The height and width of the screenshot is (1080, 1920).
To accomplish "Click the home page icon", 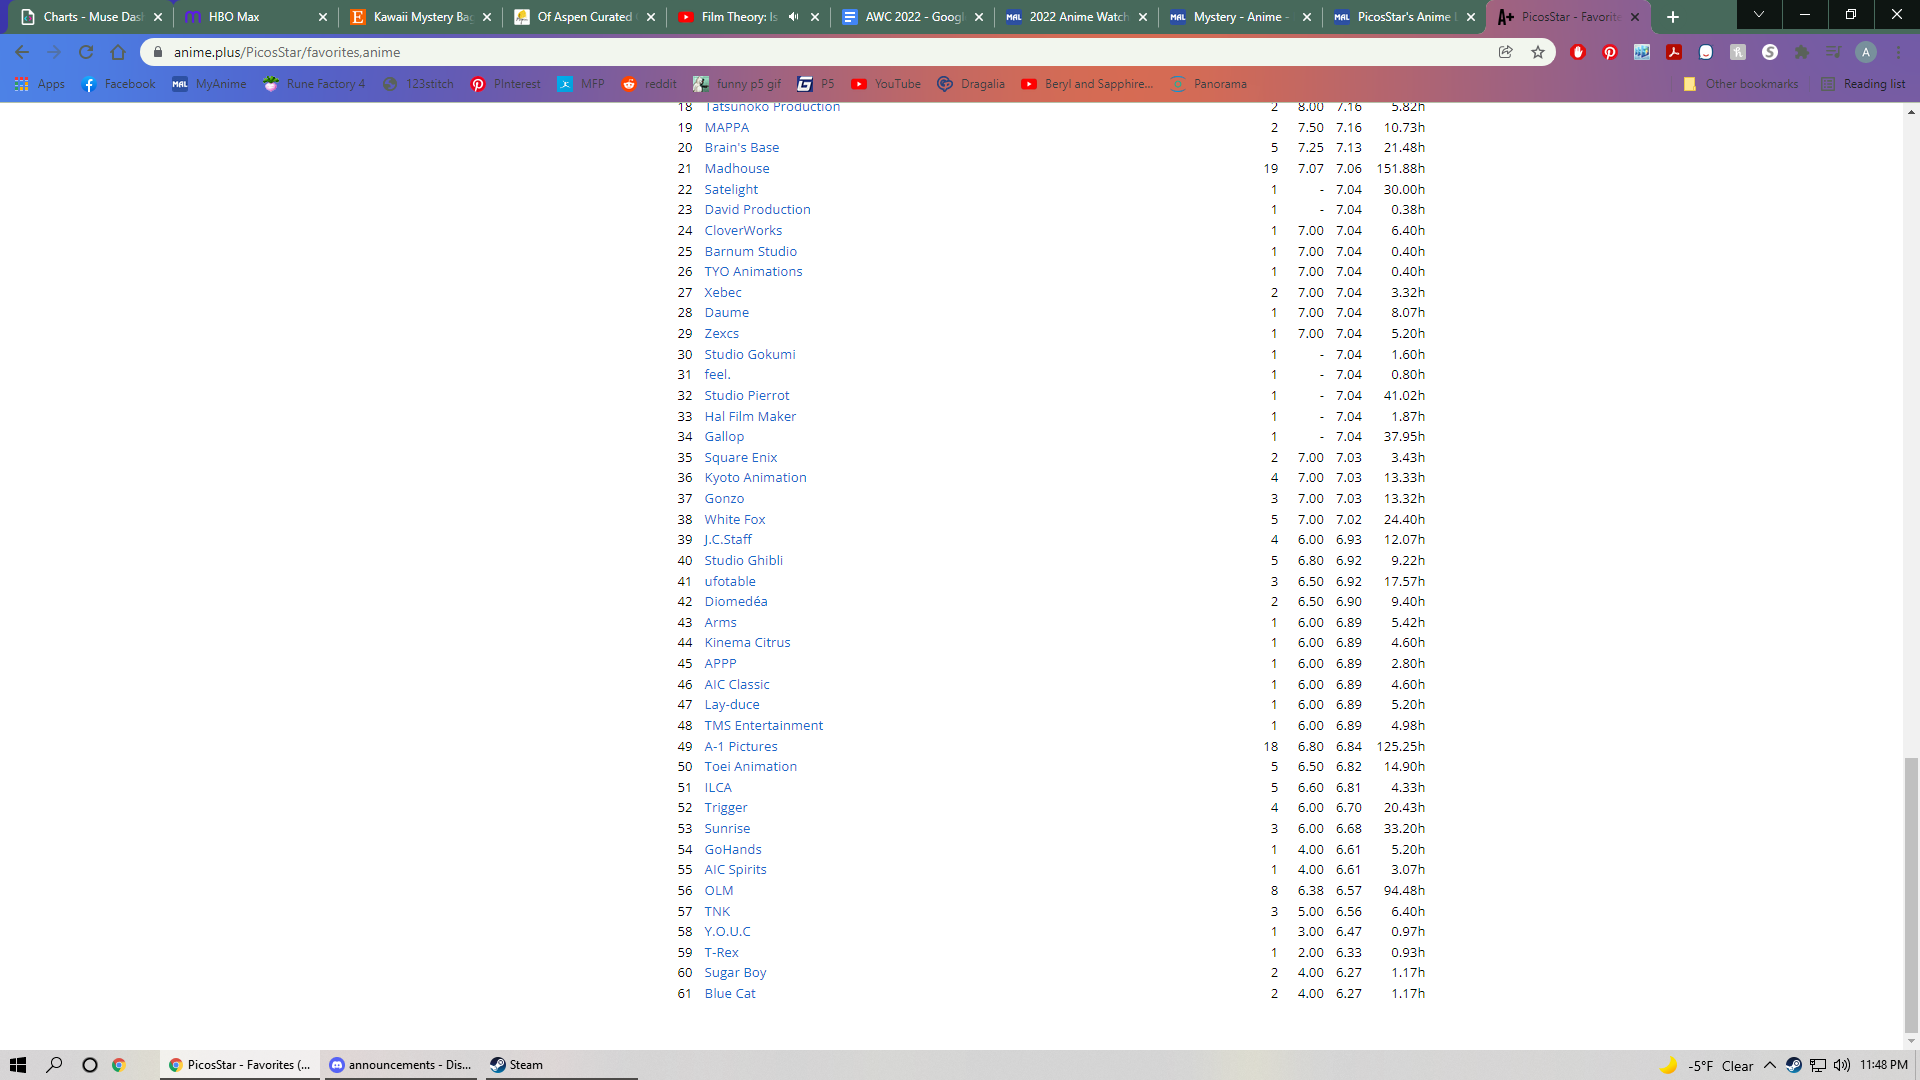I will click(x=118, y=52).
